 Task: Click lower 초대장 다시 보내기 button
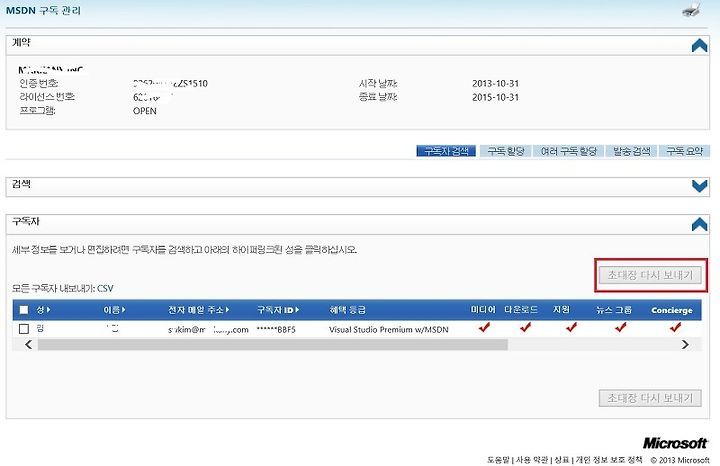pos(650,398)
